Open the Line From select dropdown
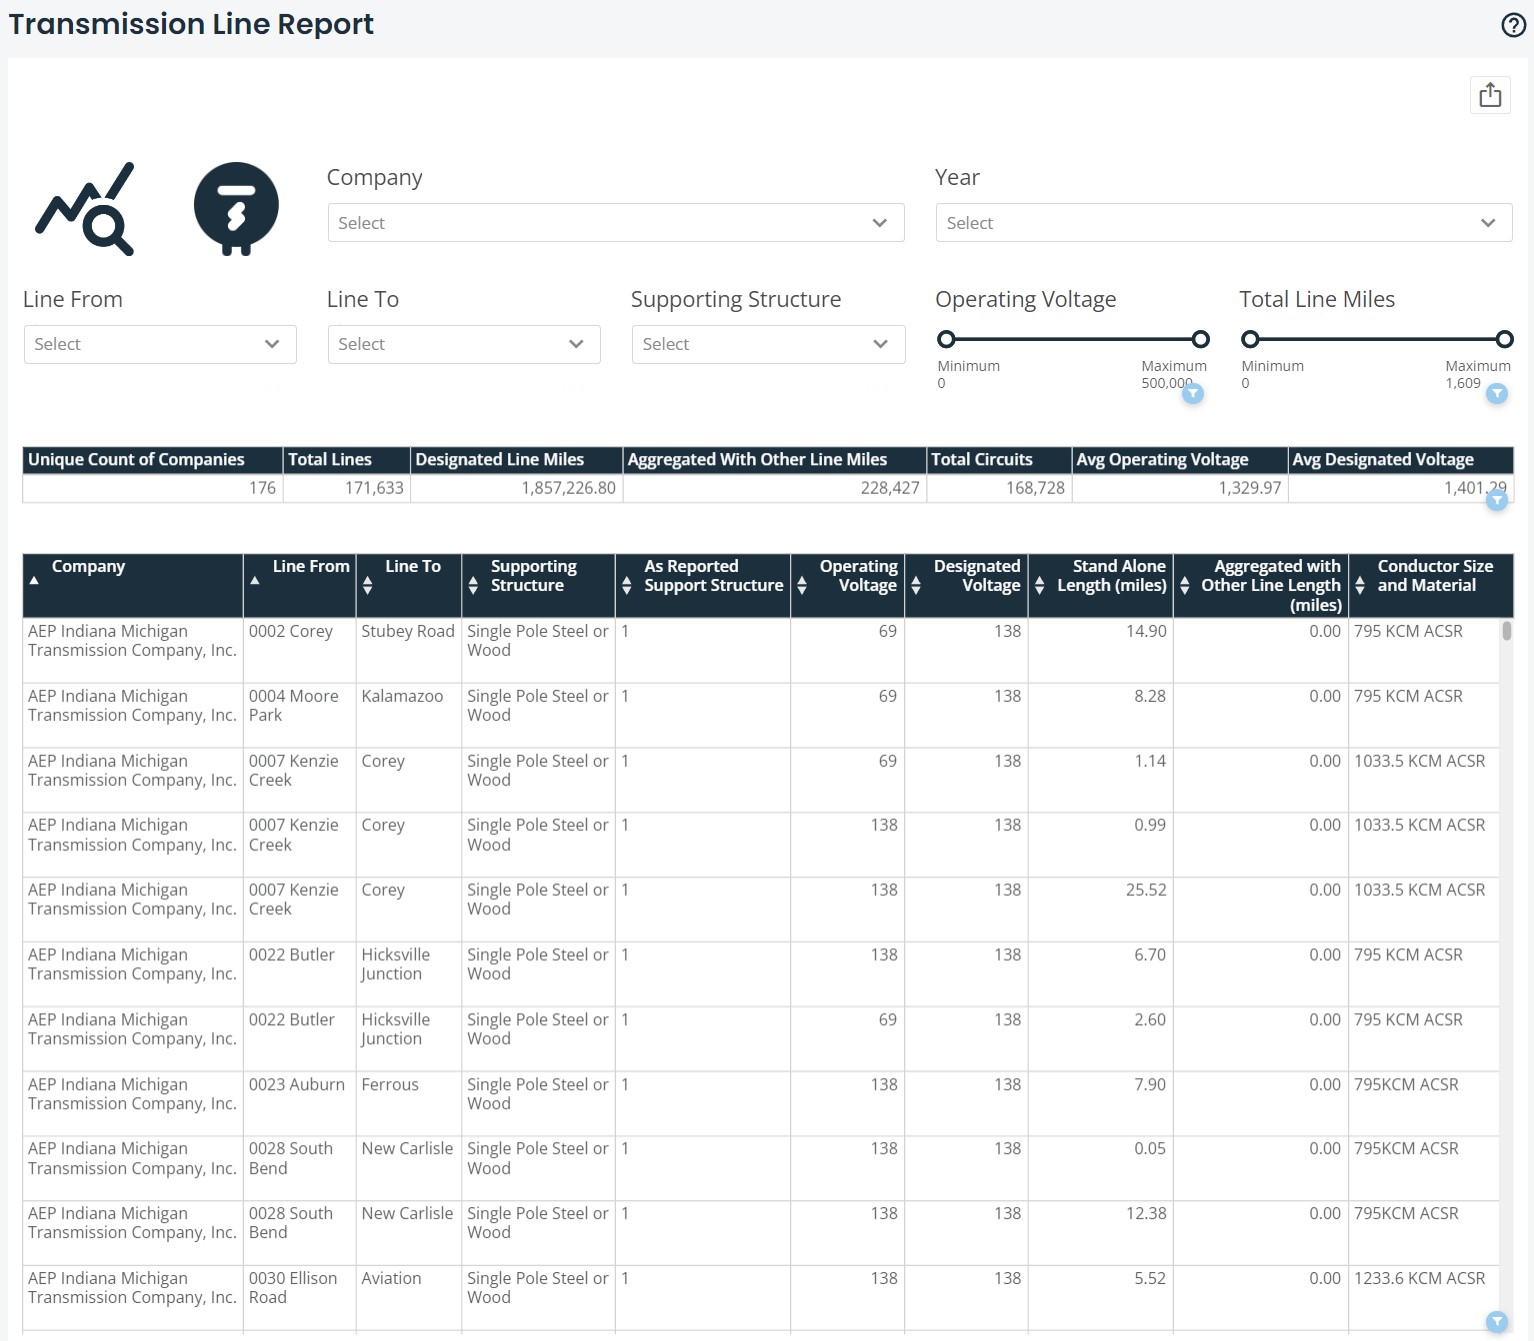Viewport: 1534px width, 1341px height. click(160, 344)
